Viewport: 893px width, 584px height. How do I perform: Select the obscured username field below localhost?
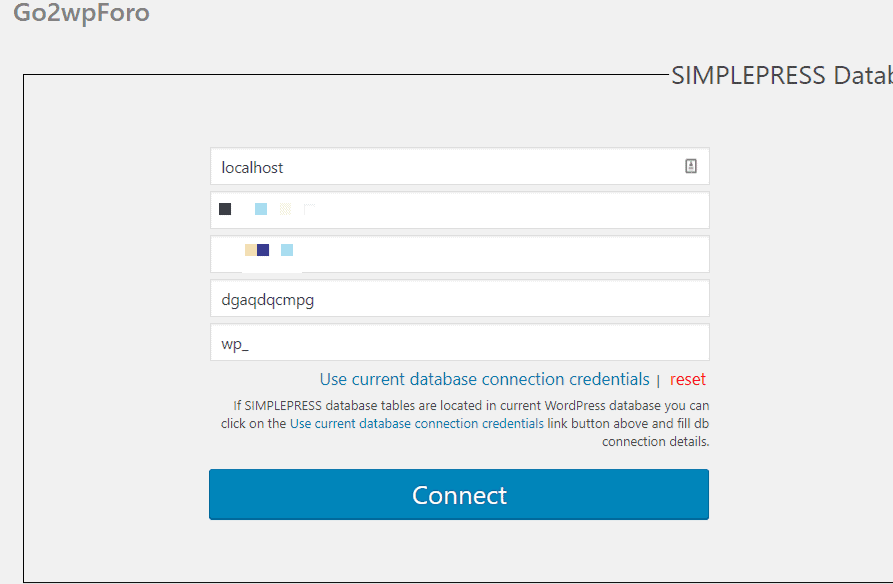pyautogui.click(x=460, y=210)
